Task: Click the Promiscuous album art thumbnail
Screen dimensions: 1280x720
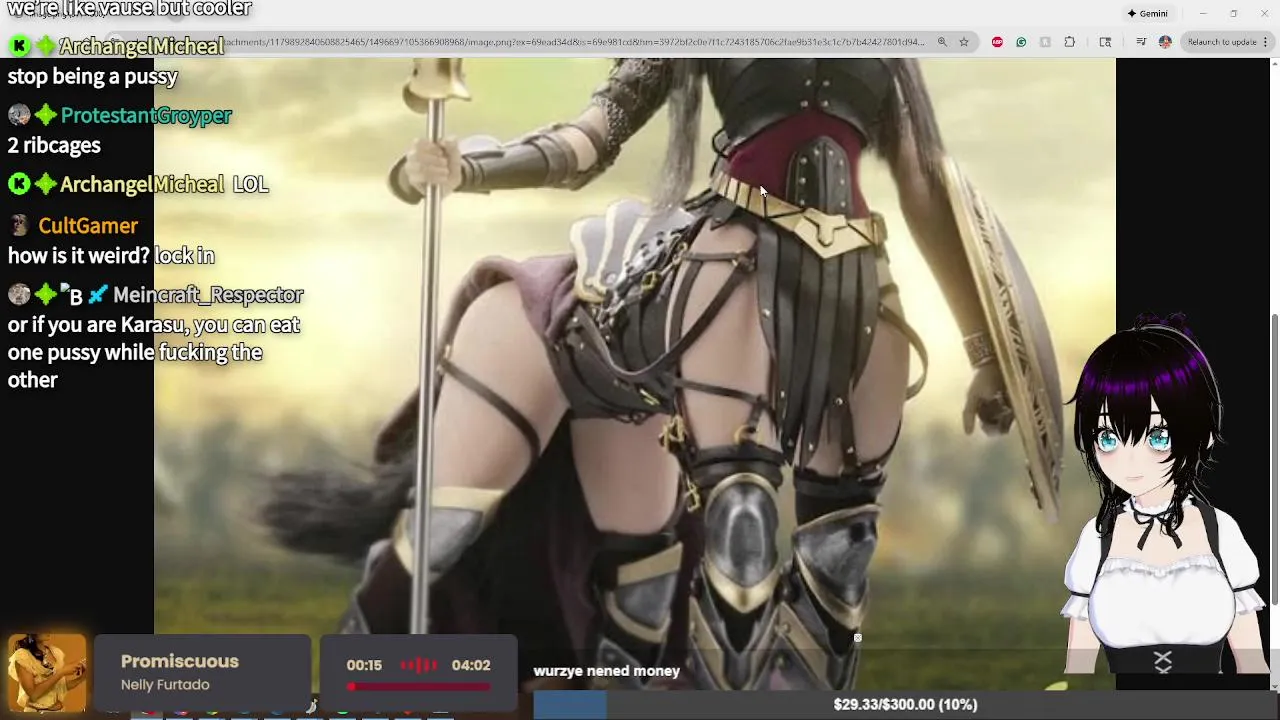Action: (x=46, y=672)
